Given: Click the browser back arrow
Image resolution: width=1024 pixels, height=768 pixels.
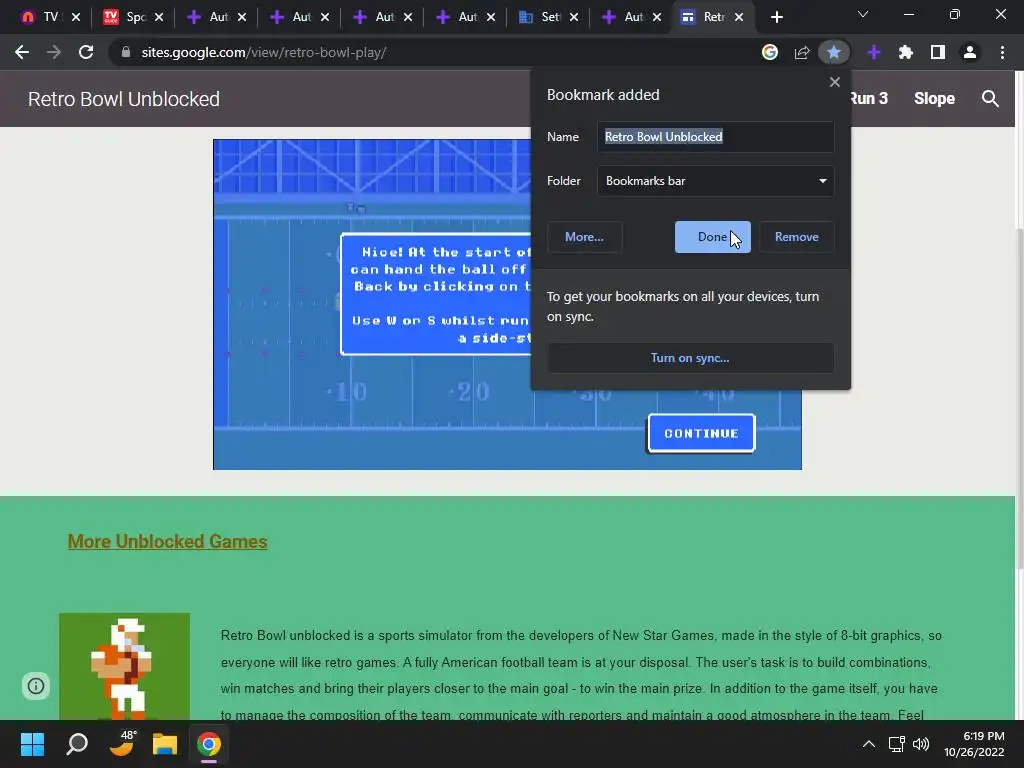Looking at the screenshot, I should click(x=22, y=52).
